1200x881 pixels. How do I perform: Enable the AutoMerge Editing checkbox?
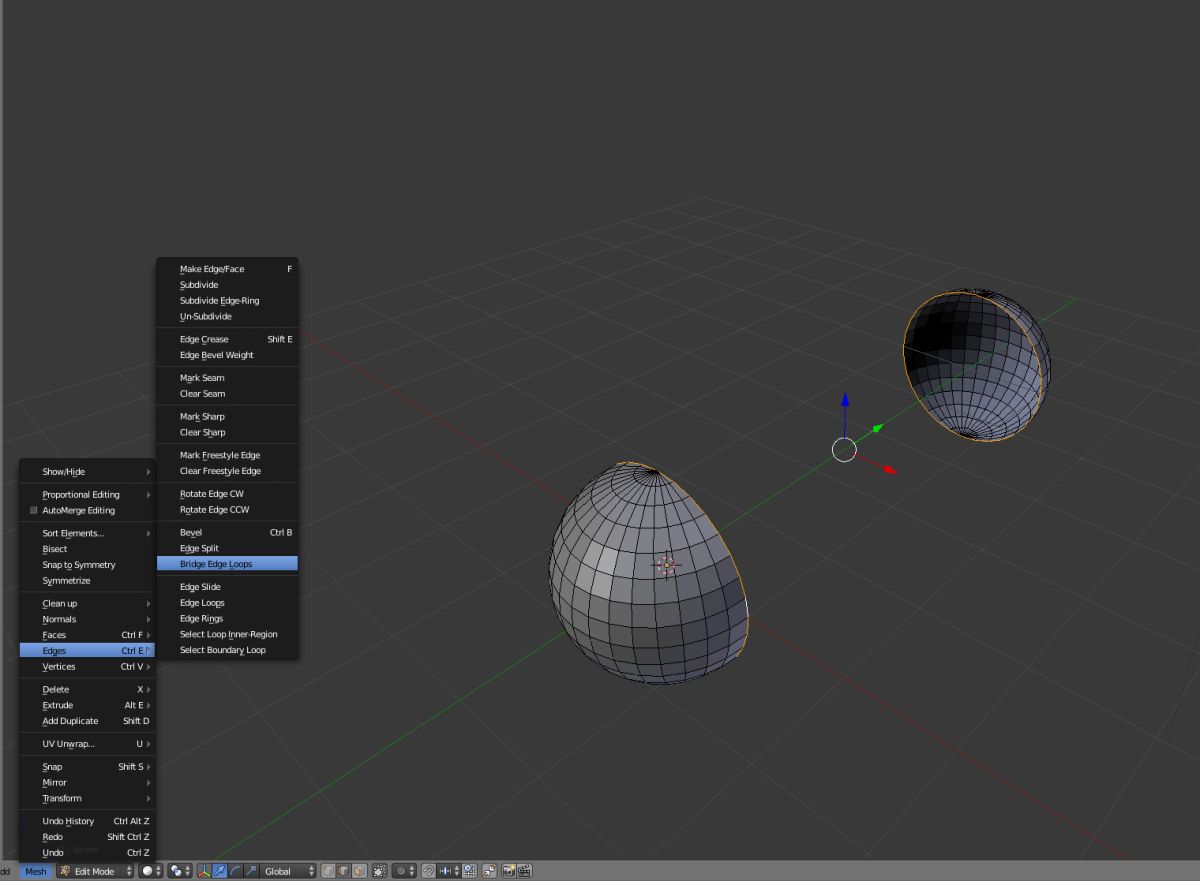coord(34,511)
